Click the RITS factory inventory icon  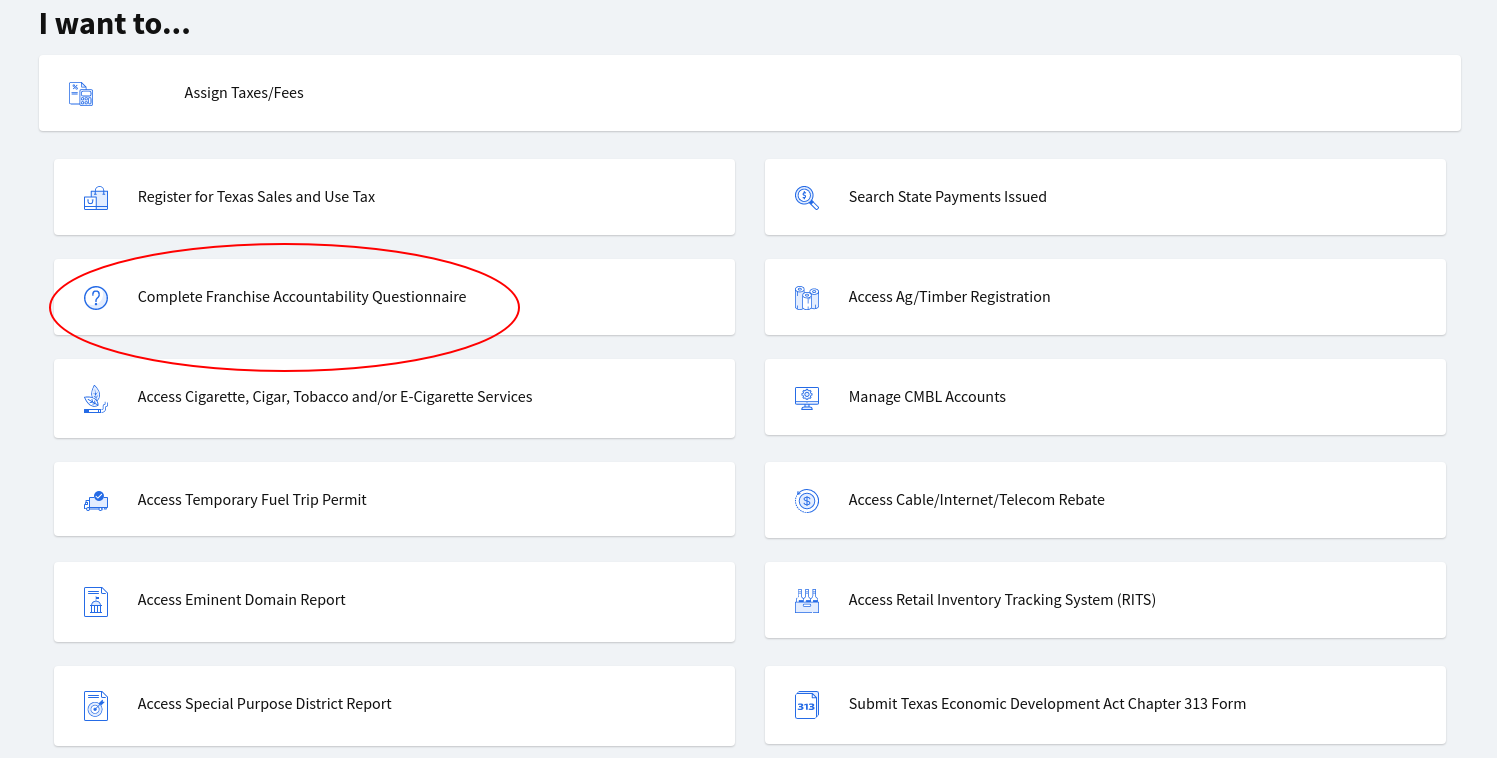806,601
